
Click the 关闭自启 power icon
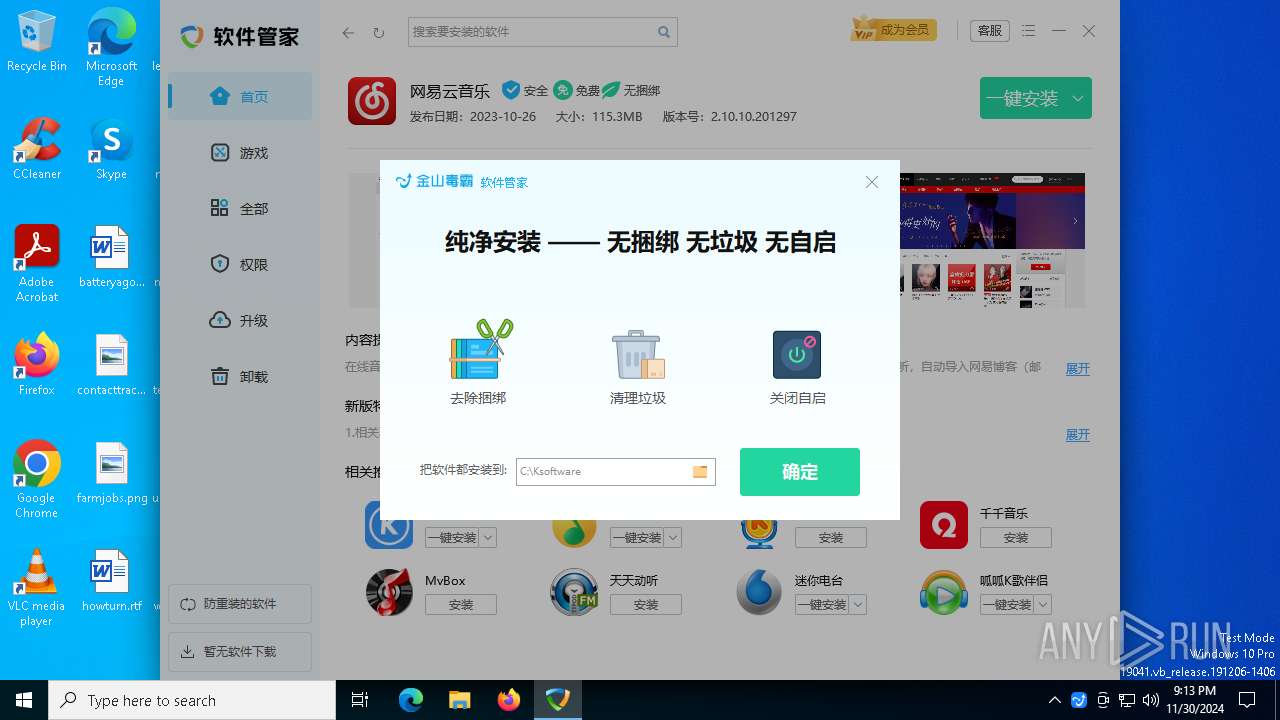tap(797, 354)
